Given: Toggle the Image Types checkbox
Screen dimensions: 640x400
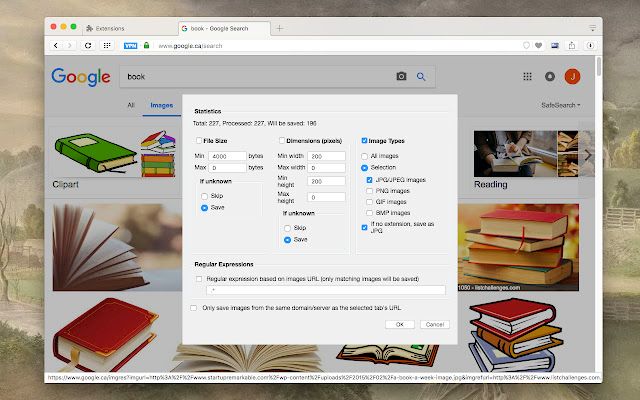Looking at the screenshot, I should (x=364, y=140).
